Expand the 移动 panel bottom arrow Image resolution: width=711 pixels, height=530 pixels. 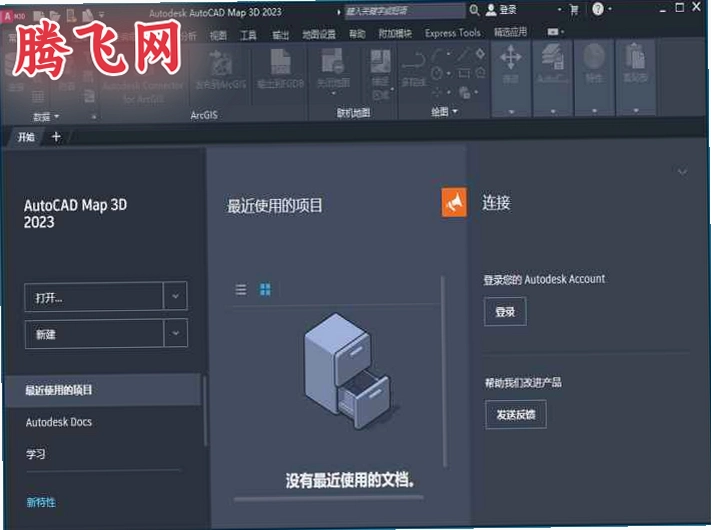pyautogui.click(x=511, y=112)
